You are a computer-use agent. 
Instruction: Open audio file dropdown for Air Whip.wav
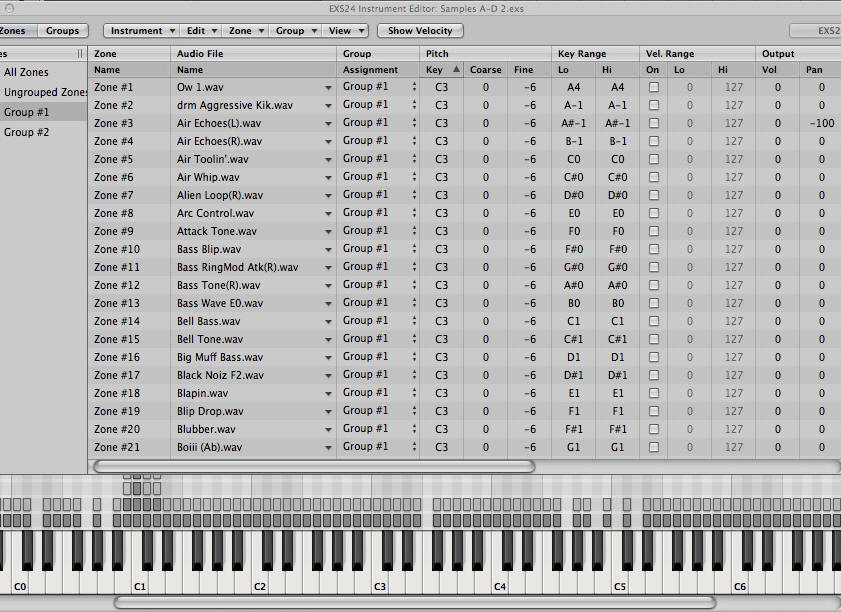point(328,178)
